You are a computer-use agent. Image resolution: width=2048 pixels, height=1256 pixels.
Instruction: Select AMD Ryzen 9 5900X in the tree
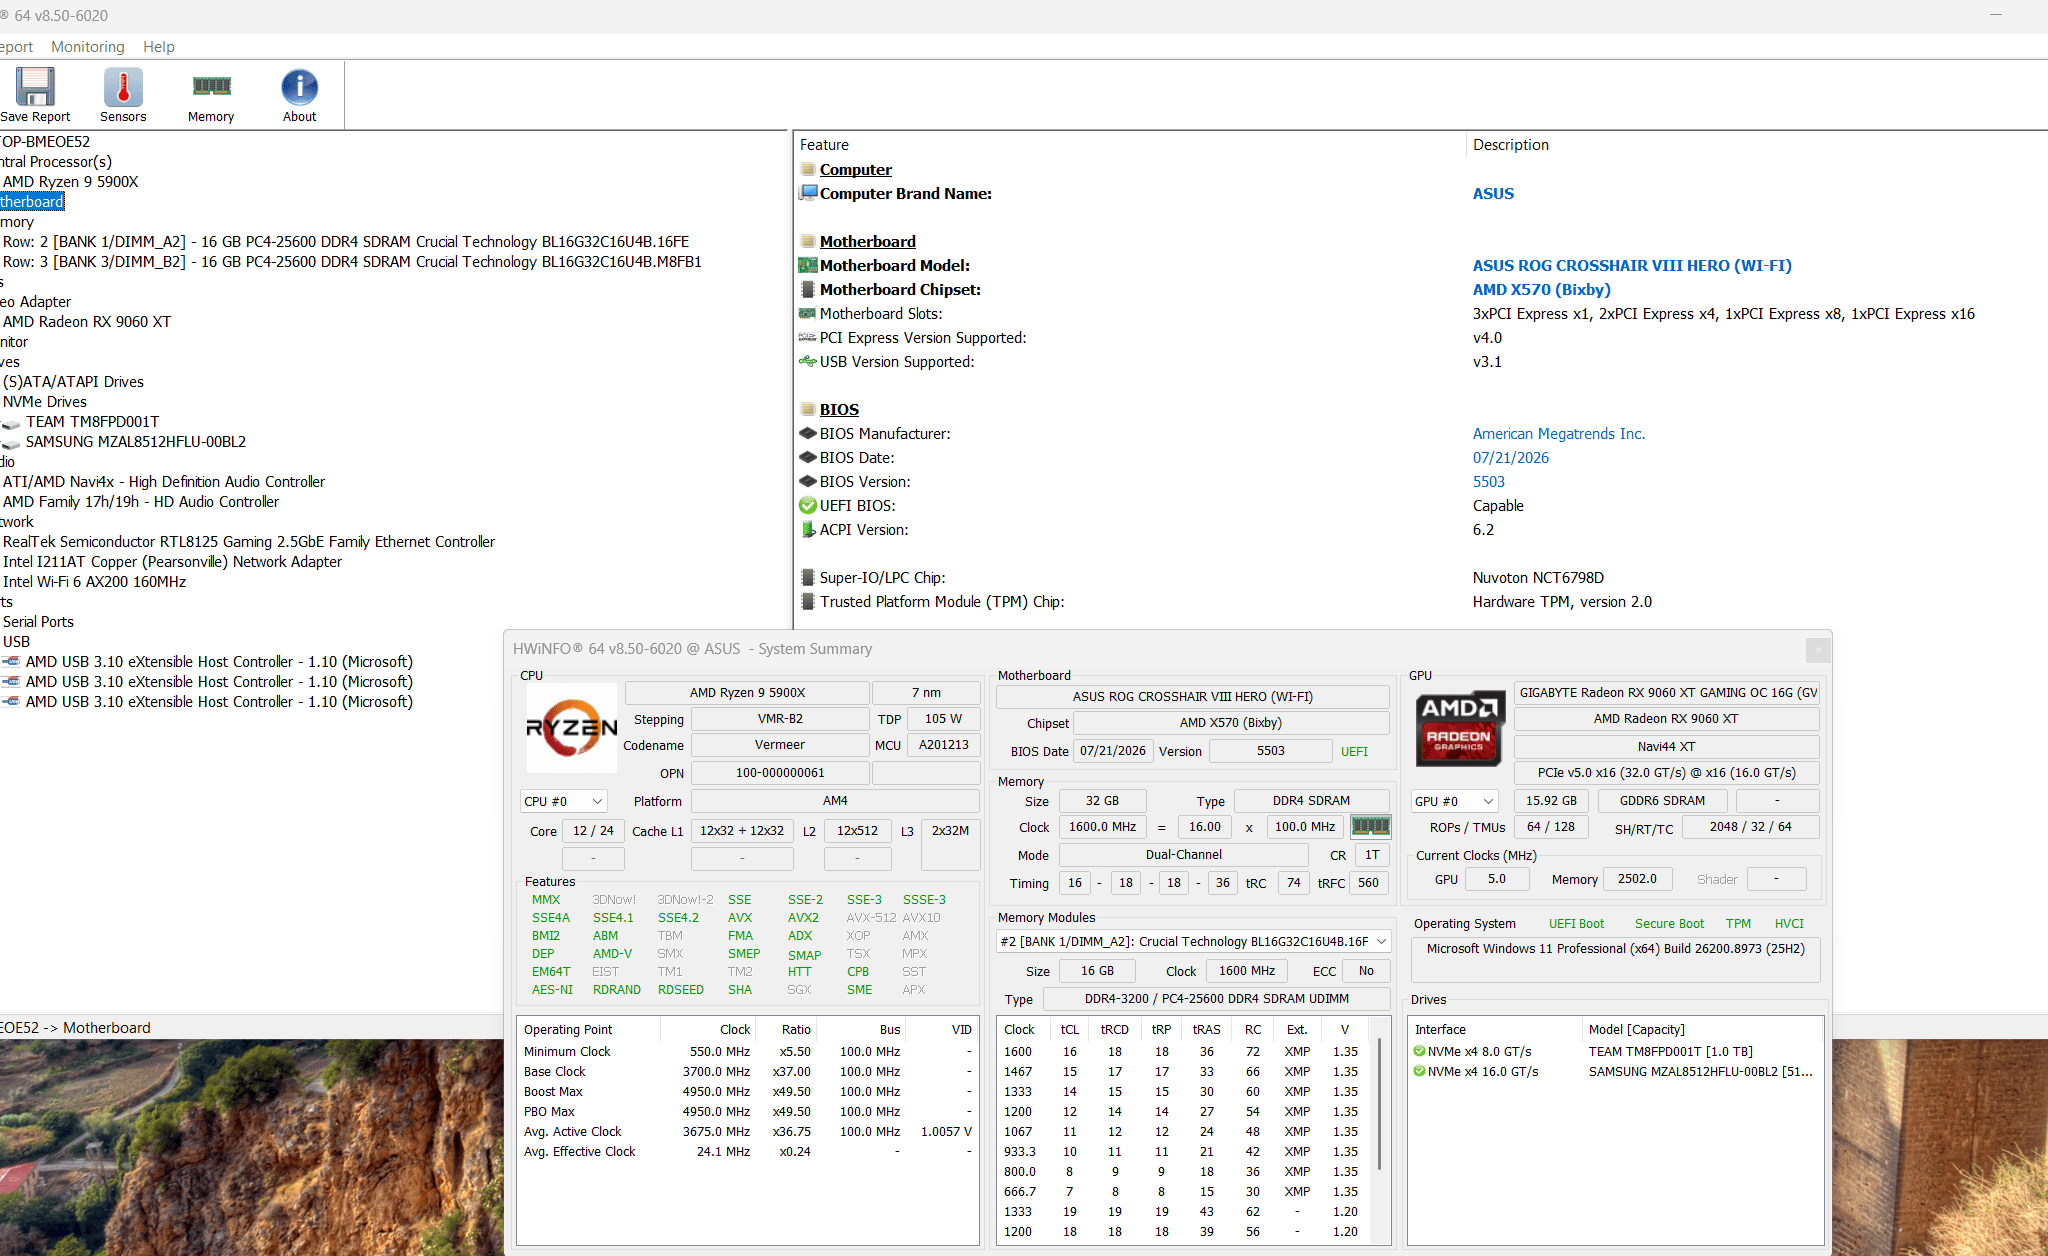tap(71, 181)
